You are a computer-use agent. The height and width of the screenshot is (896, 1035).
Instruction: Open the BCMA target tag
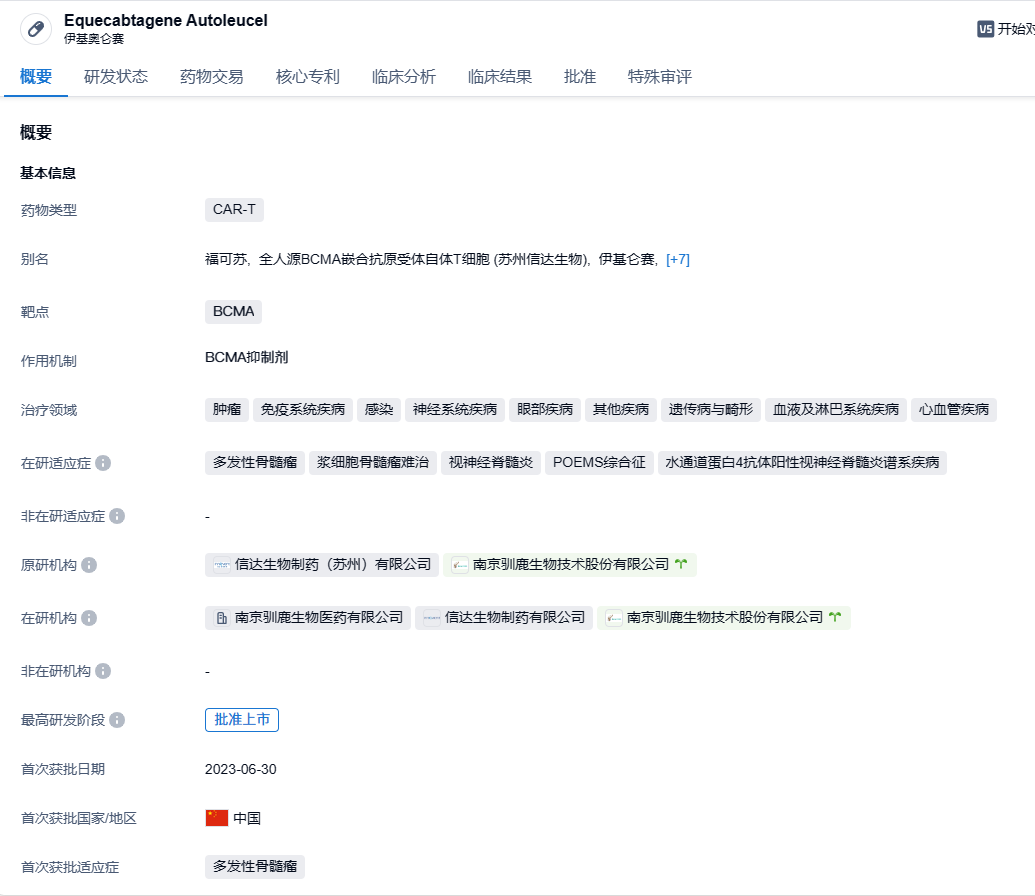point(233,312)
